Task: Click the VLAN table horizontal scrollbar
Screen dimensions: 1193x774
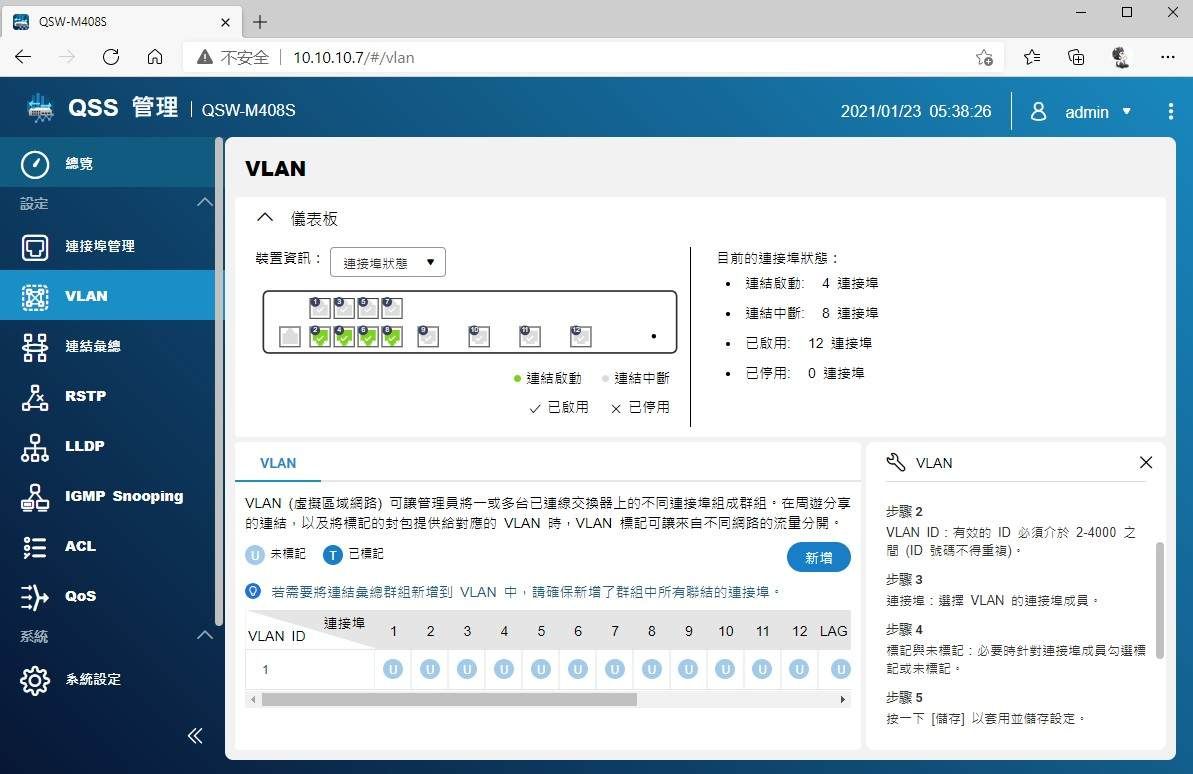Action: click(x=448, y=700)
